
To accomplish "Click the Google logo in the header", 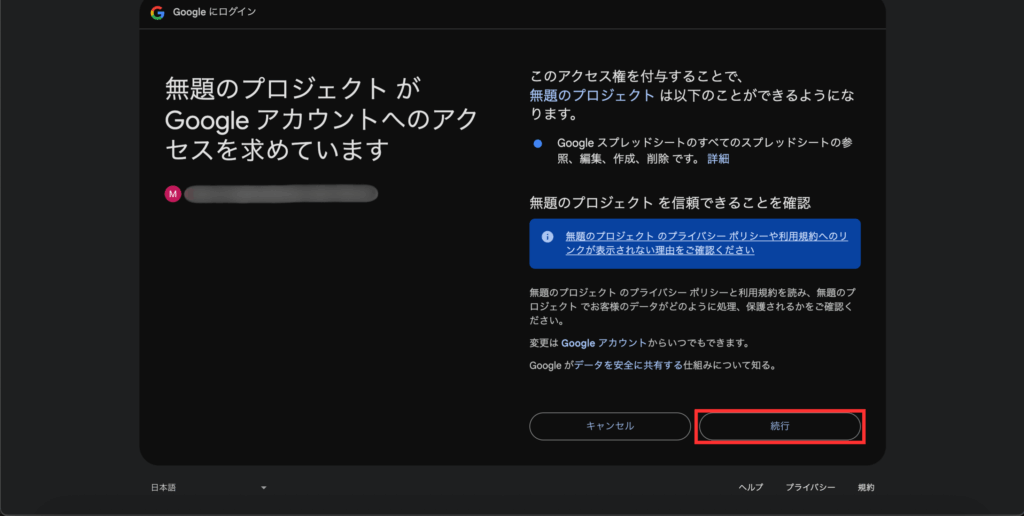I will (157, 13).
